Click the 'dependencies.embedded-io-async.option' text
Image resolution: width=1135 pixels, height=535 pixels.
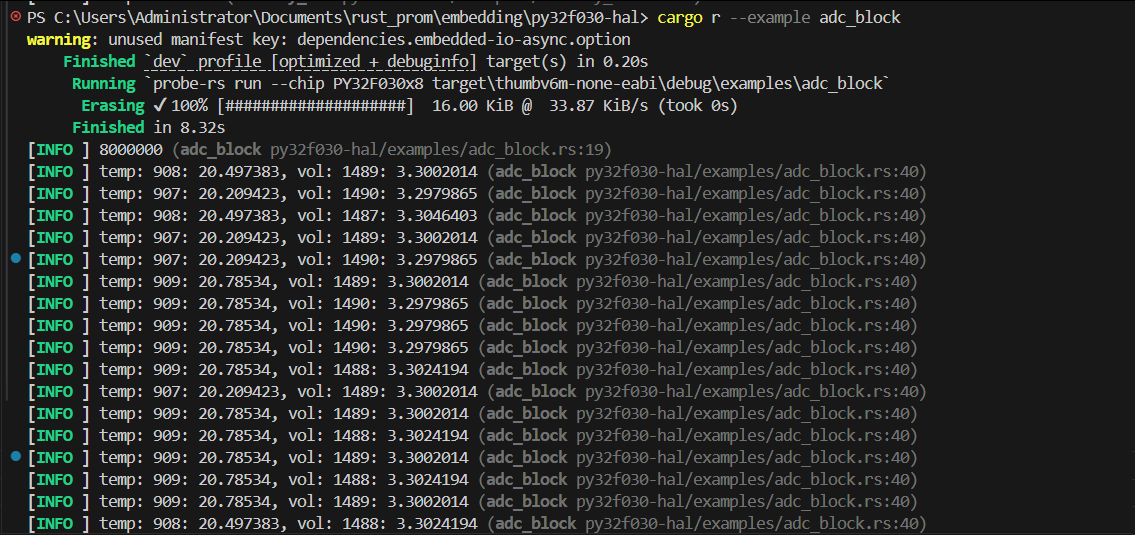pos(463,40)
